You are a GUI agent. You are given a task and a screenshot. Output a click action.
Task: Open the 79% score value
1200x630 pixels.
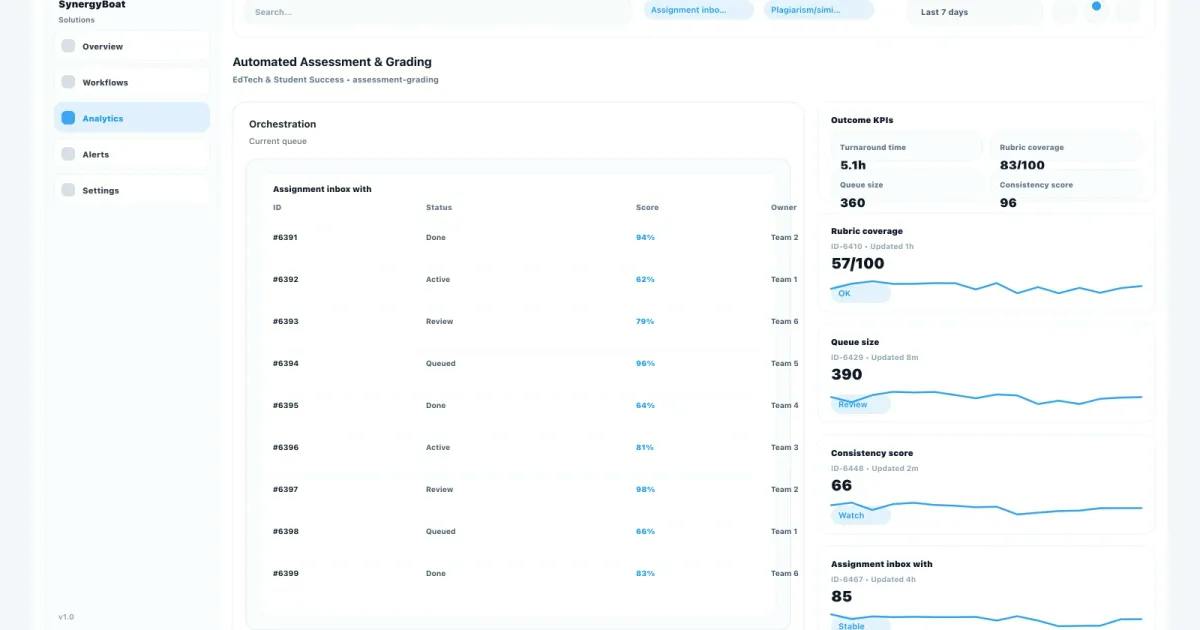tap(645, 322)
